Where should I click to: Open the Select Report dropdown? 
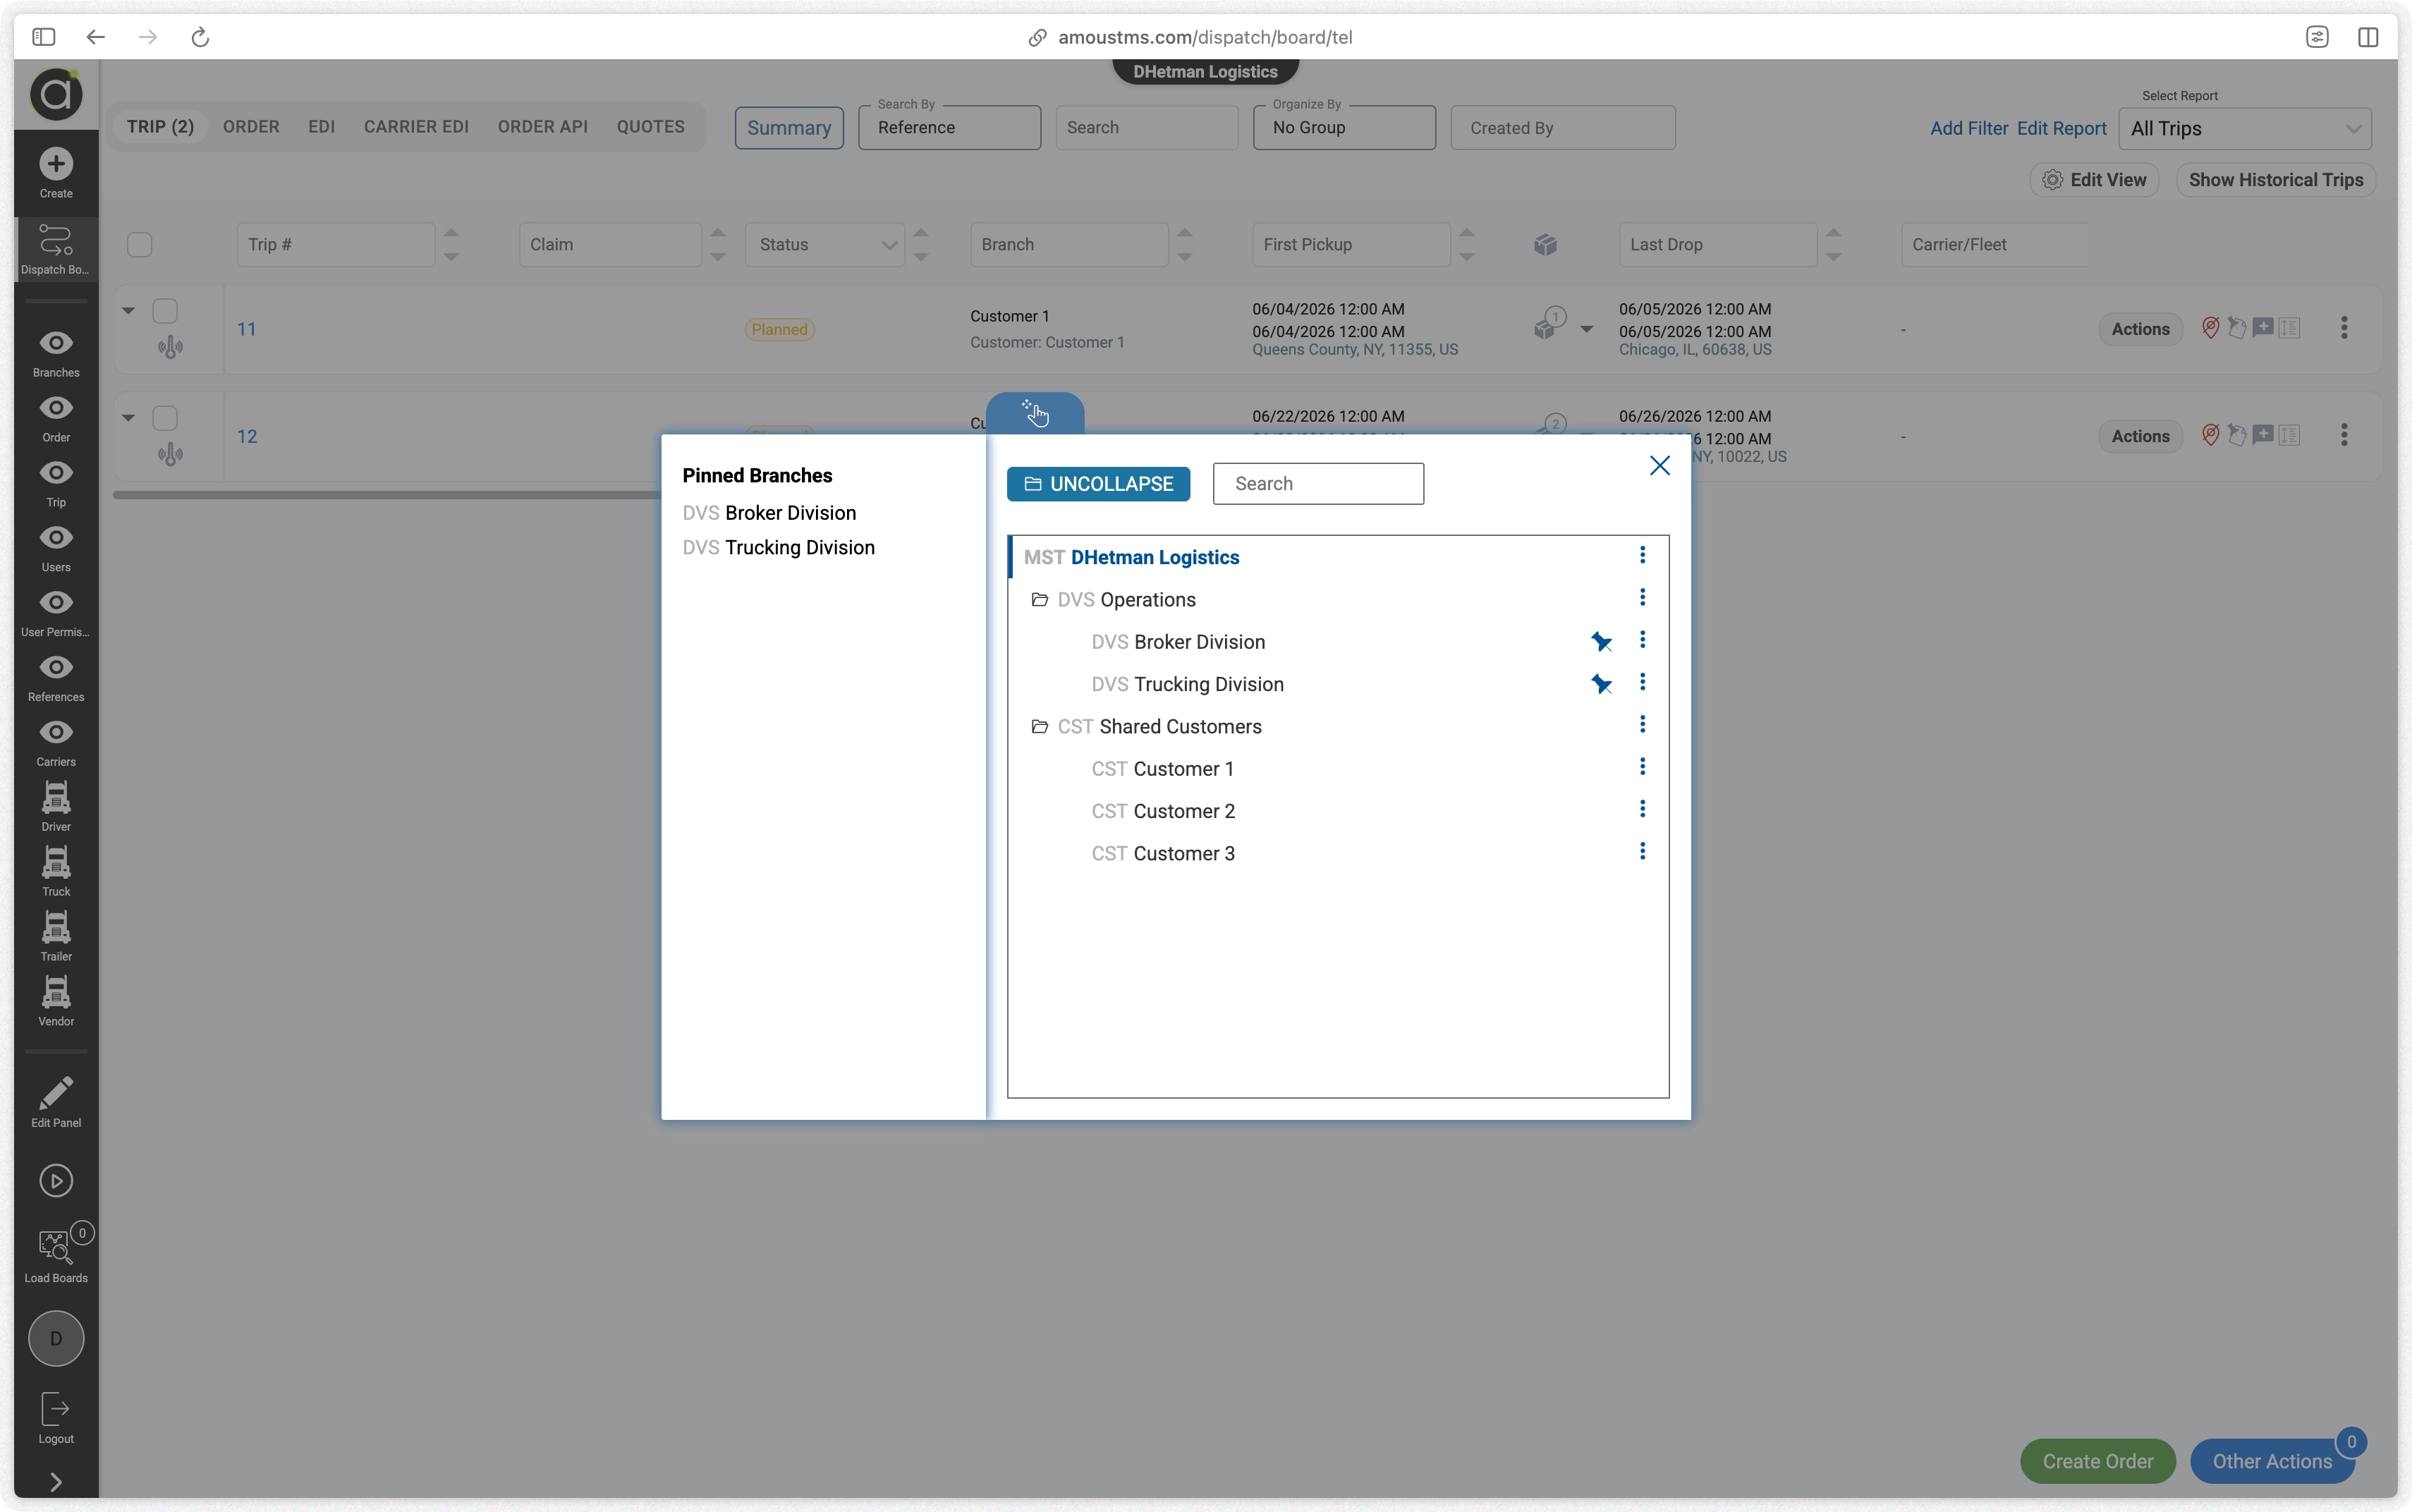pos(2245,129)
